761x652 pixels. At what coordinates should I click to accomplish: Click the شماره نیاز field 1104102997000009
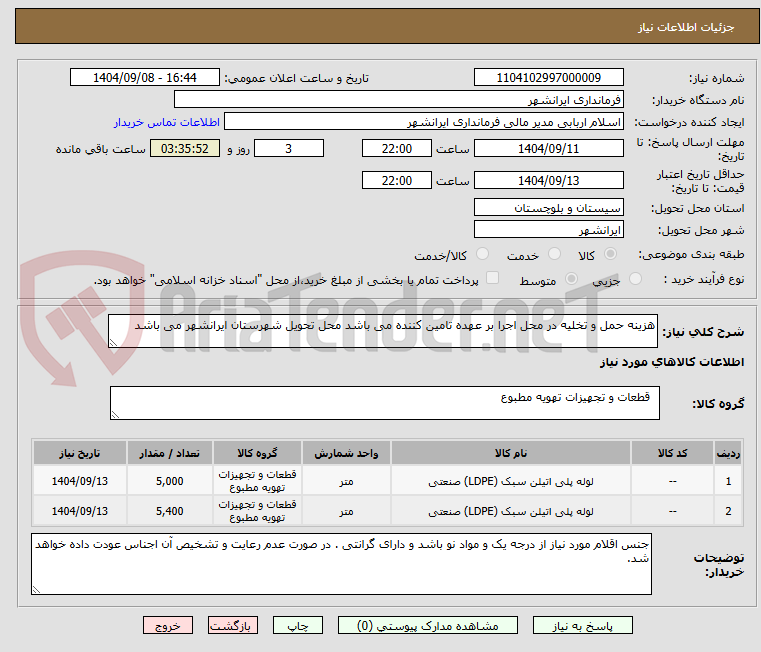tap(548, 78)
